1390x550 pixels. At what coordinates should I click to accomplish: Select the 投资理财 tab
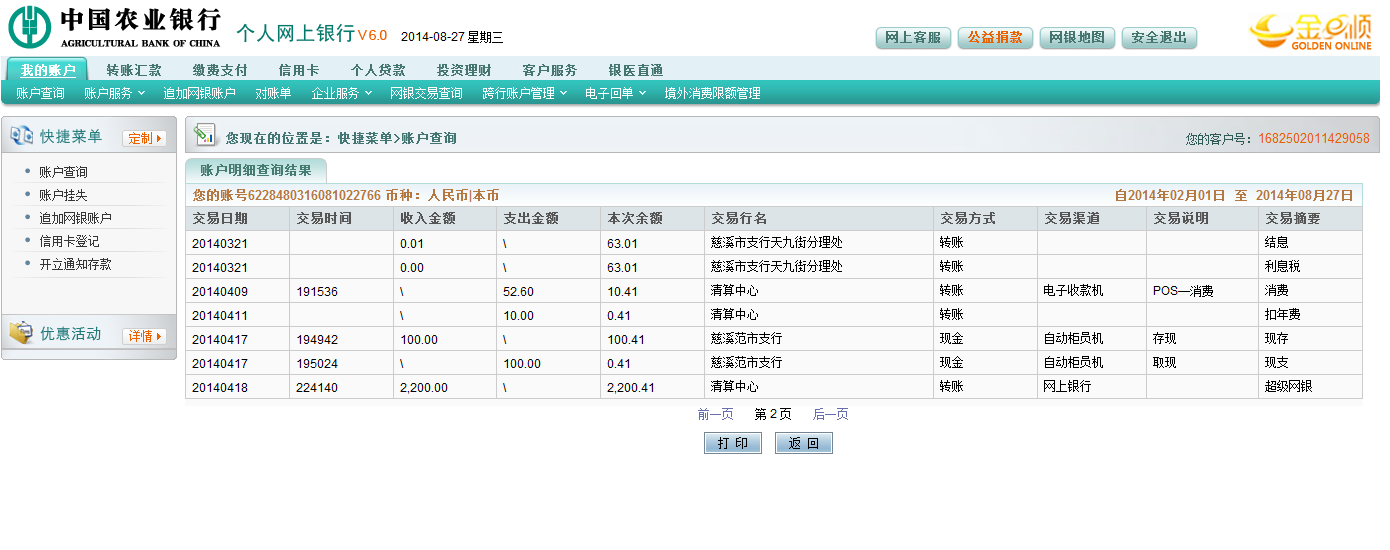(464, 70)
